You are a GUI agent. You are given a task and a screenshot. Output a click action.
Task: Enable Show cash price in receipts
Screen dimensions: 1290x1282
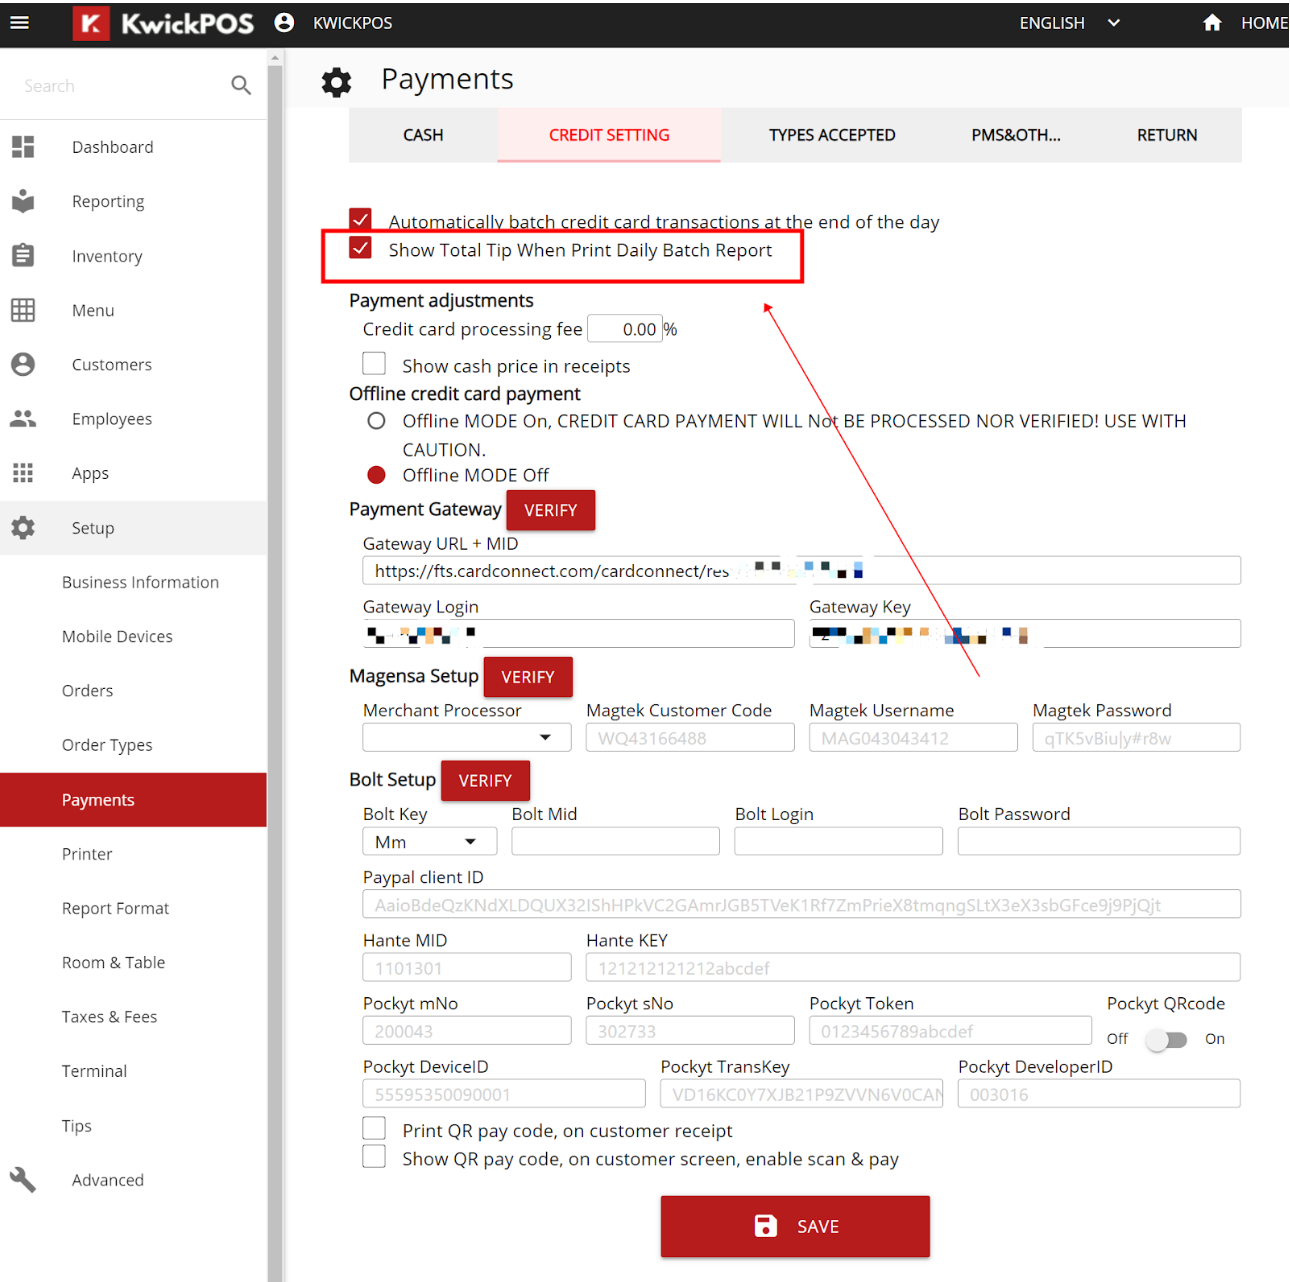click(374, 363)
